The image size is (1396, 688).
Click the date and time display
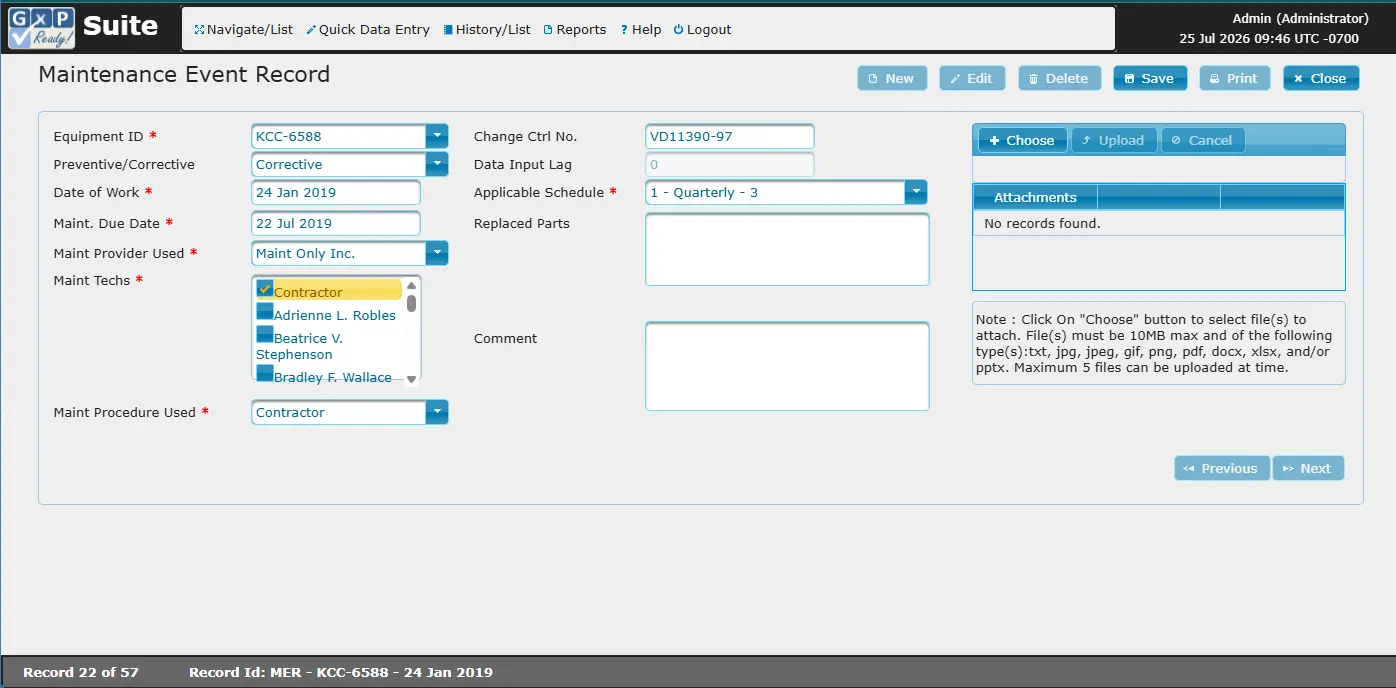coord(1269,39)
